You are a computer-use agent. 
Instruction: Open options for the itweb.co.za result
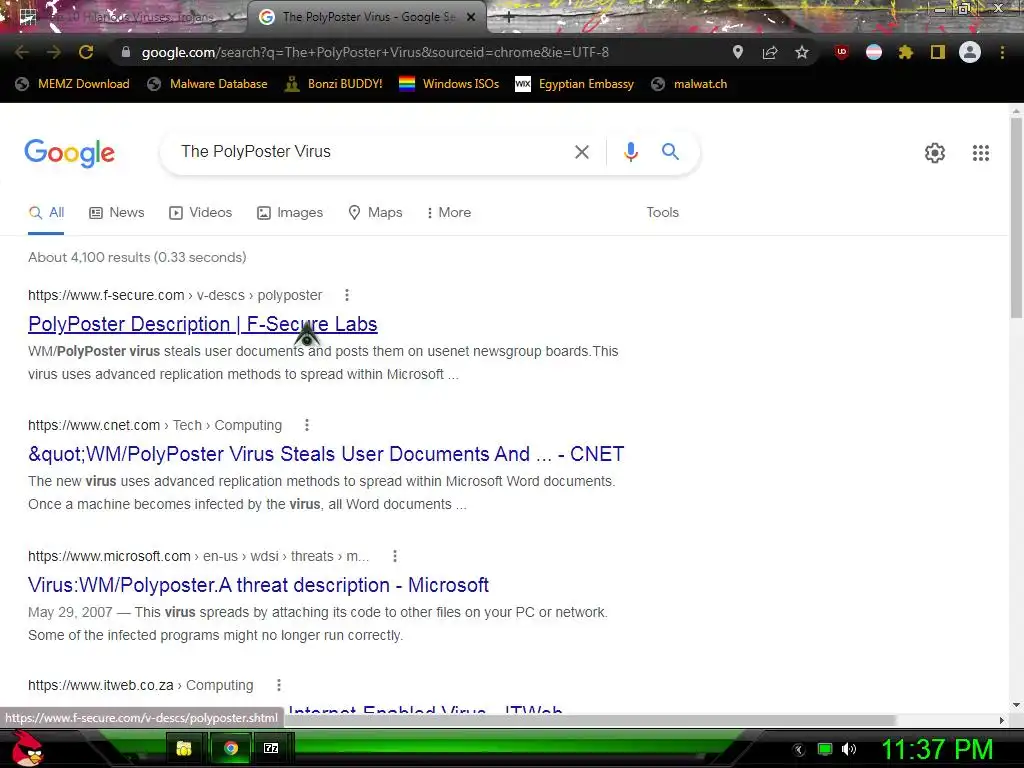279,685
